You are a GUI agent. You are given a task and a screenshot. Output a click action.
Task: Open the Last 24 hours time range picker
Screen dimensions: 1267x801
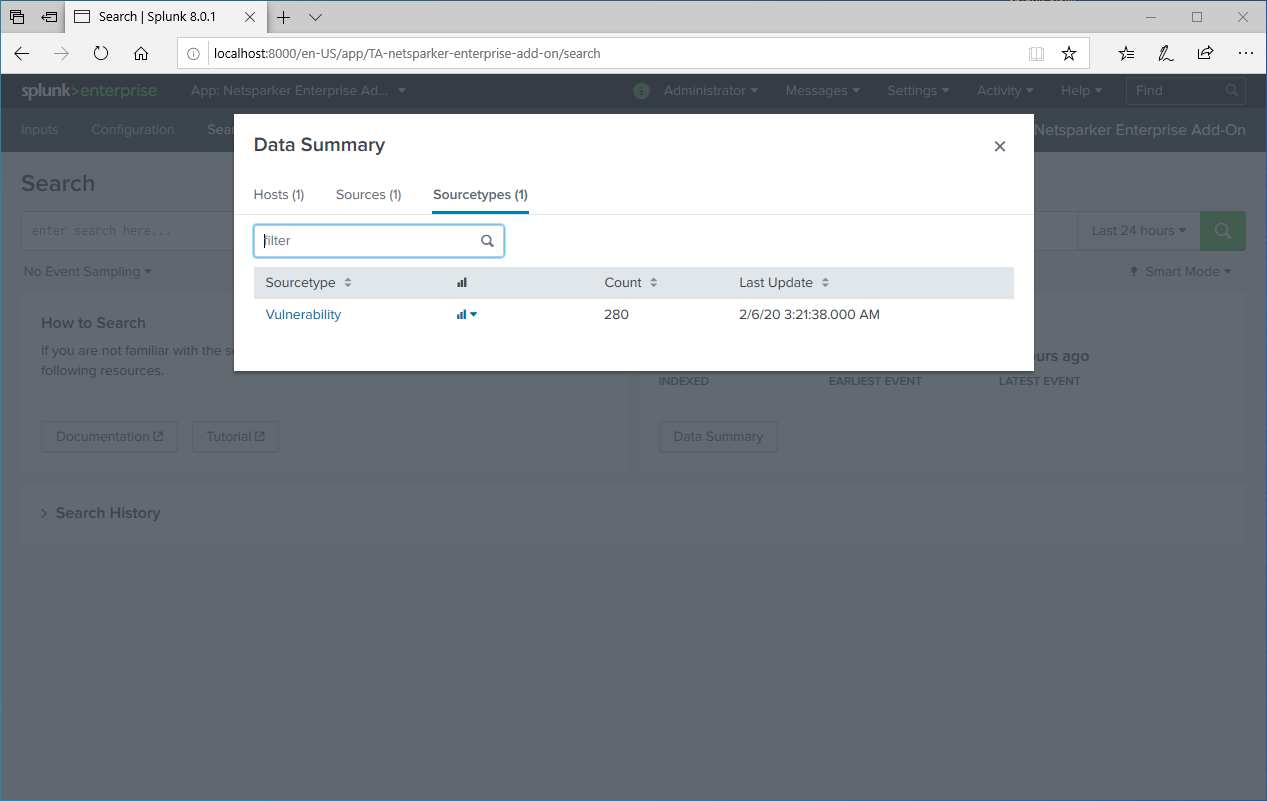(1138, 230)
